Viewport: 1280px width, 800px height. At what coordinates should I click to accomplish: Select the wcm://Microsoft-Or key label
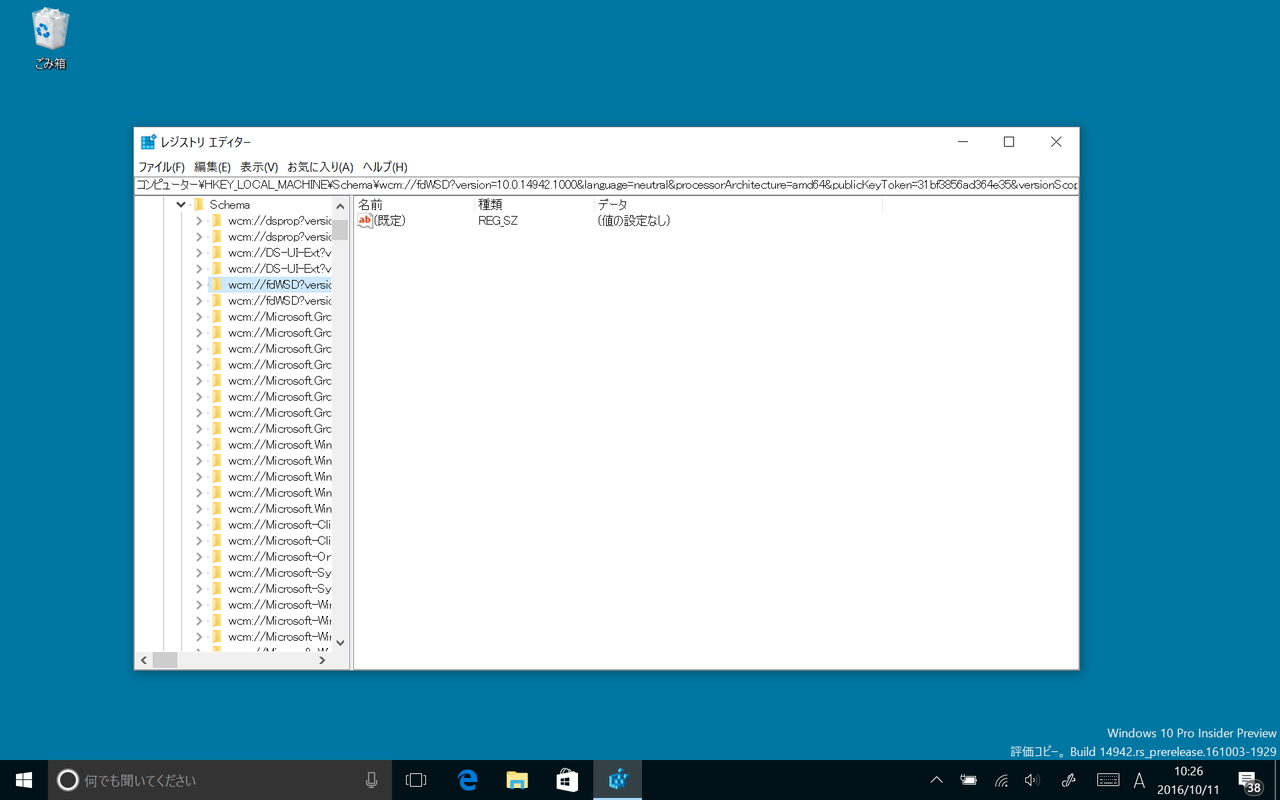click(279, 557)
